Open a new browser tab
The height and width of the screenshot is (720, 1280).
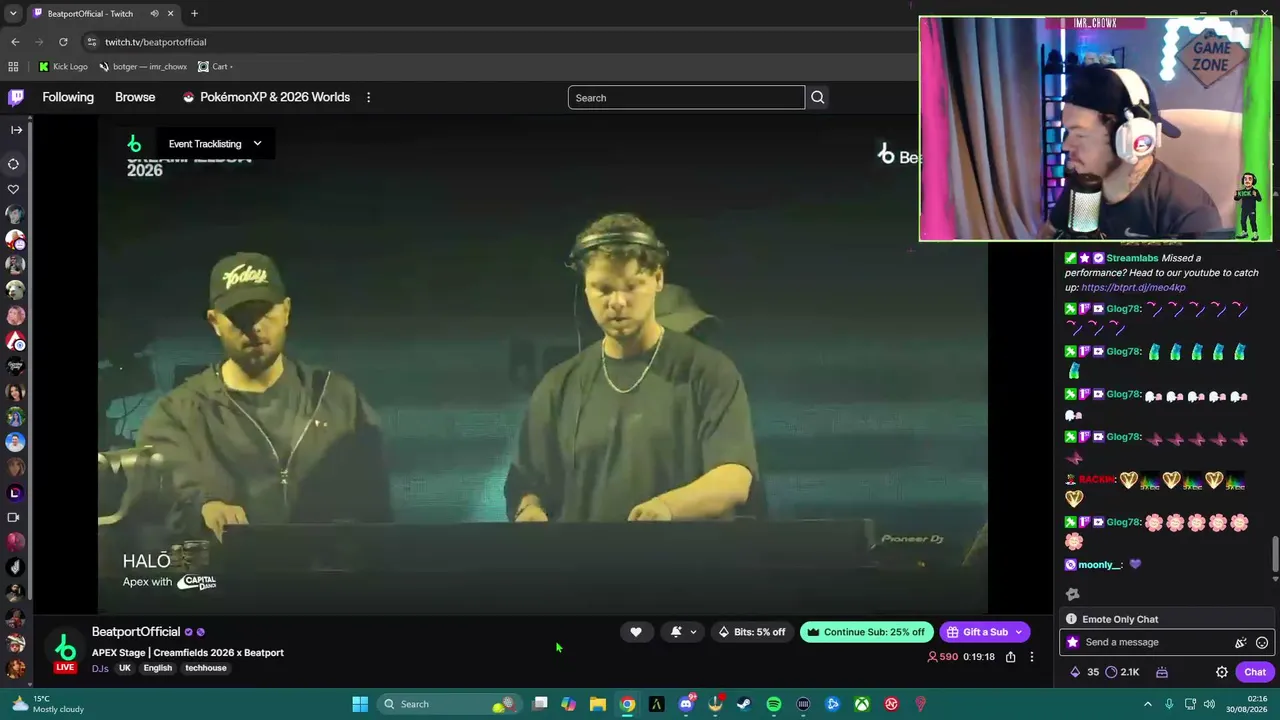click(194, 13)
